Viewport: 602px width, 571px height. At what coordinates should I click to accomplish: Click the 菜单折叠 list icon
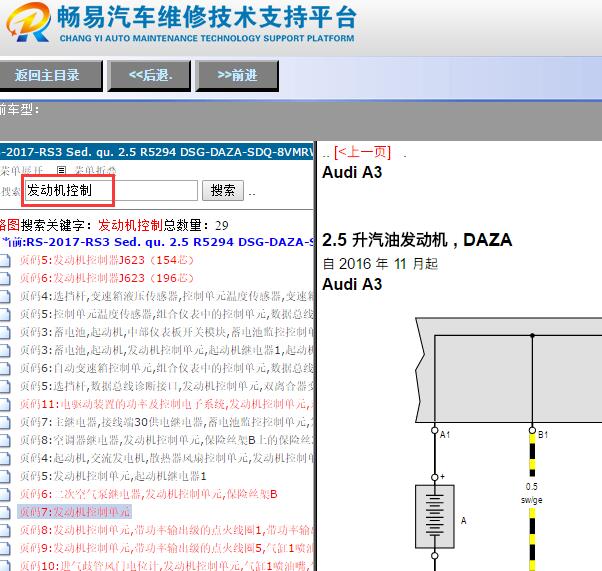pos(61,170)
